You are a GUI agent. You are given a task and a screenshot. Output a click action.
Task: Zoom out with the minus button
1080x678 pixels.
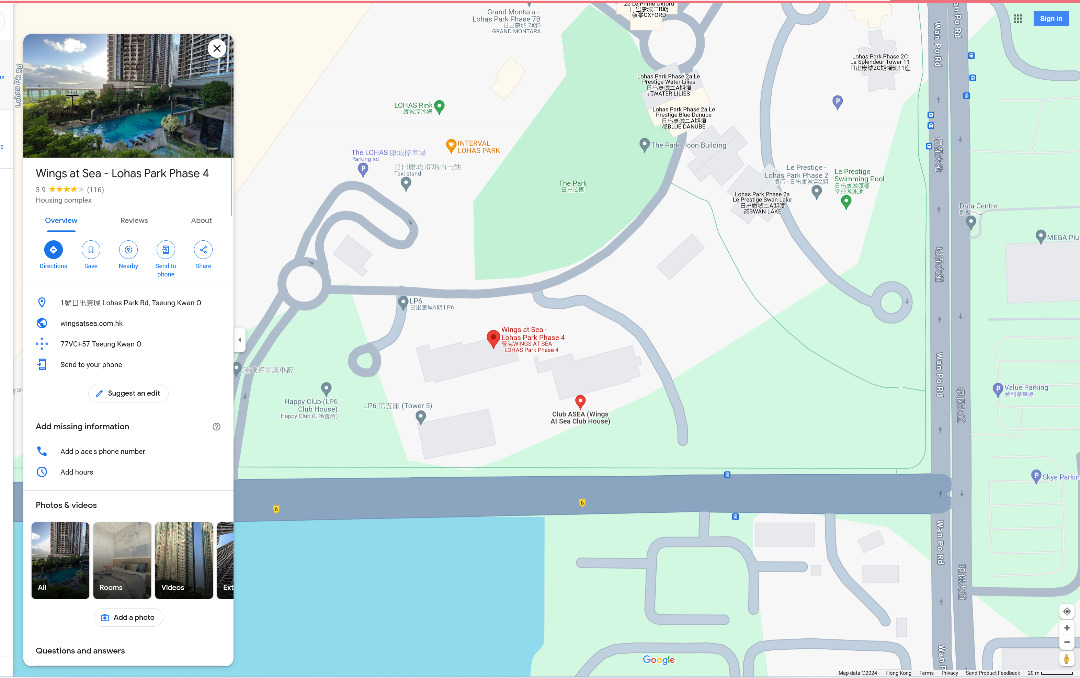[1067, 642]
